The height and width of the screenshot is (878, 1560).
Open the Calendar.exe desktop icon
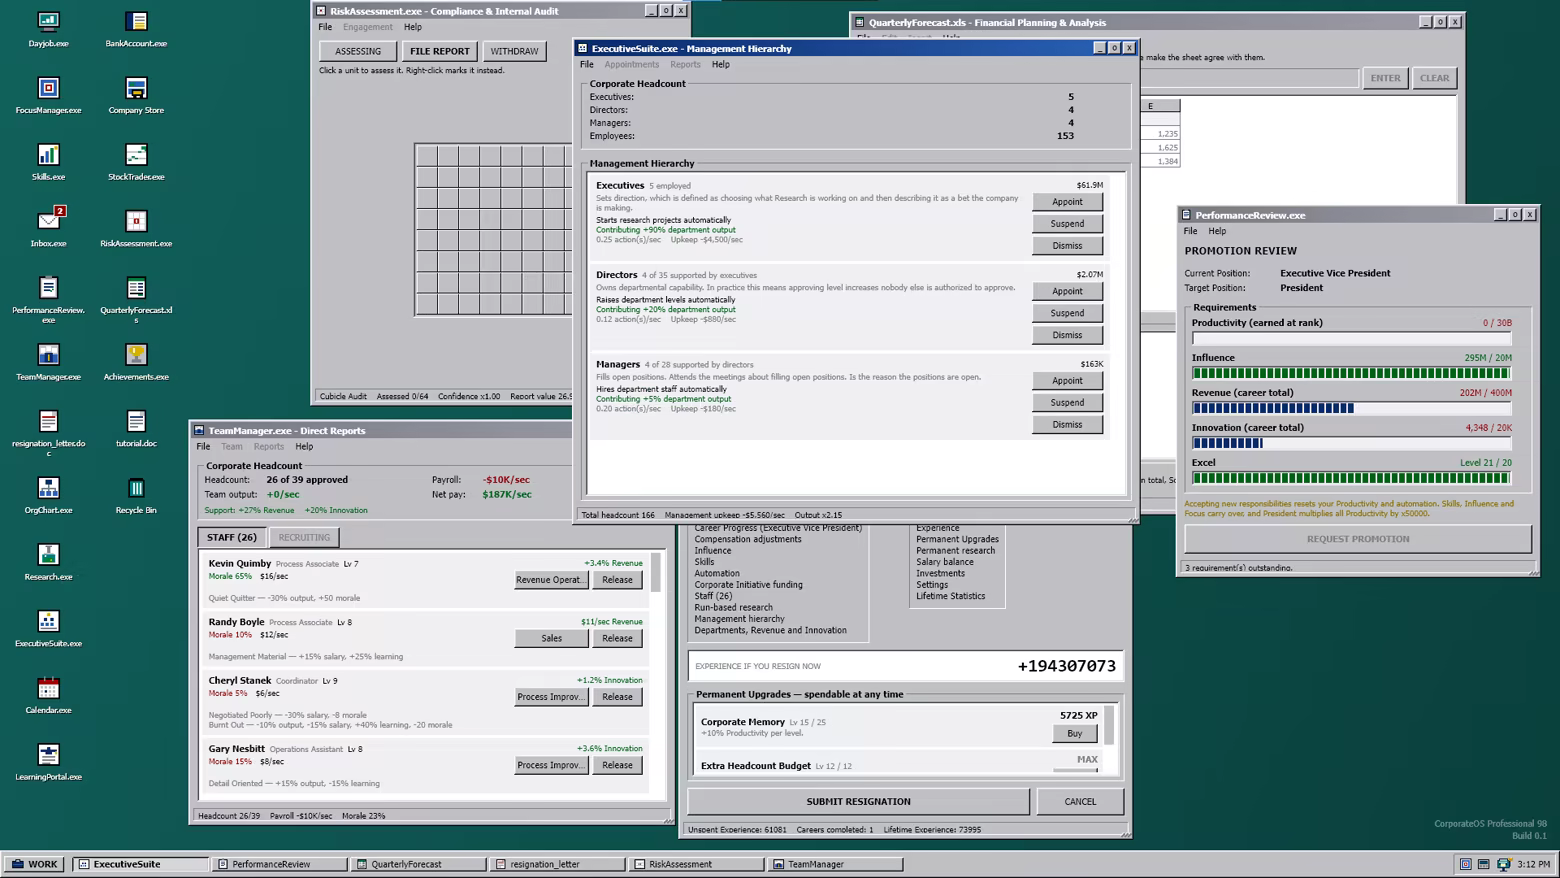48,695
